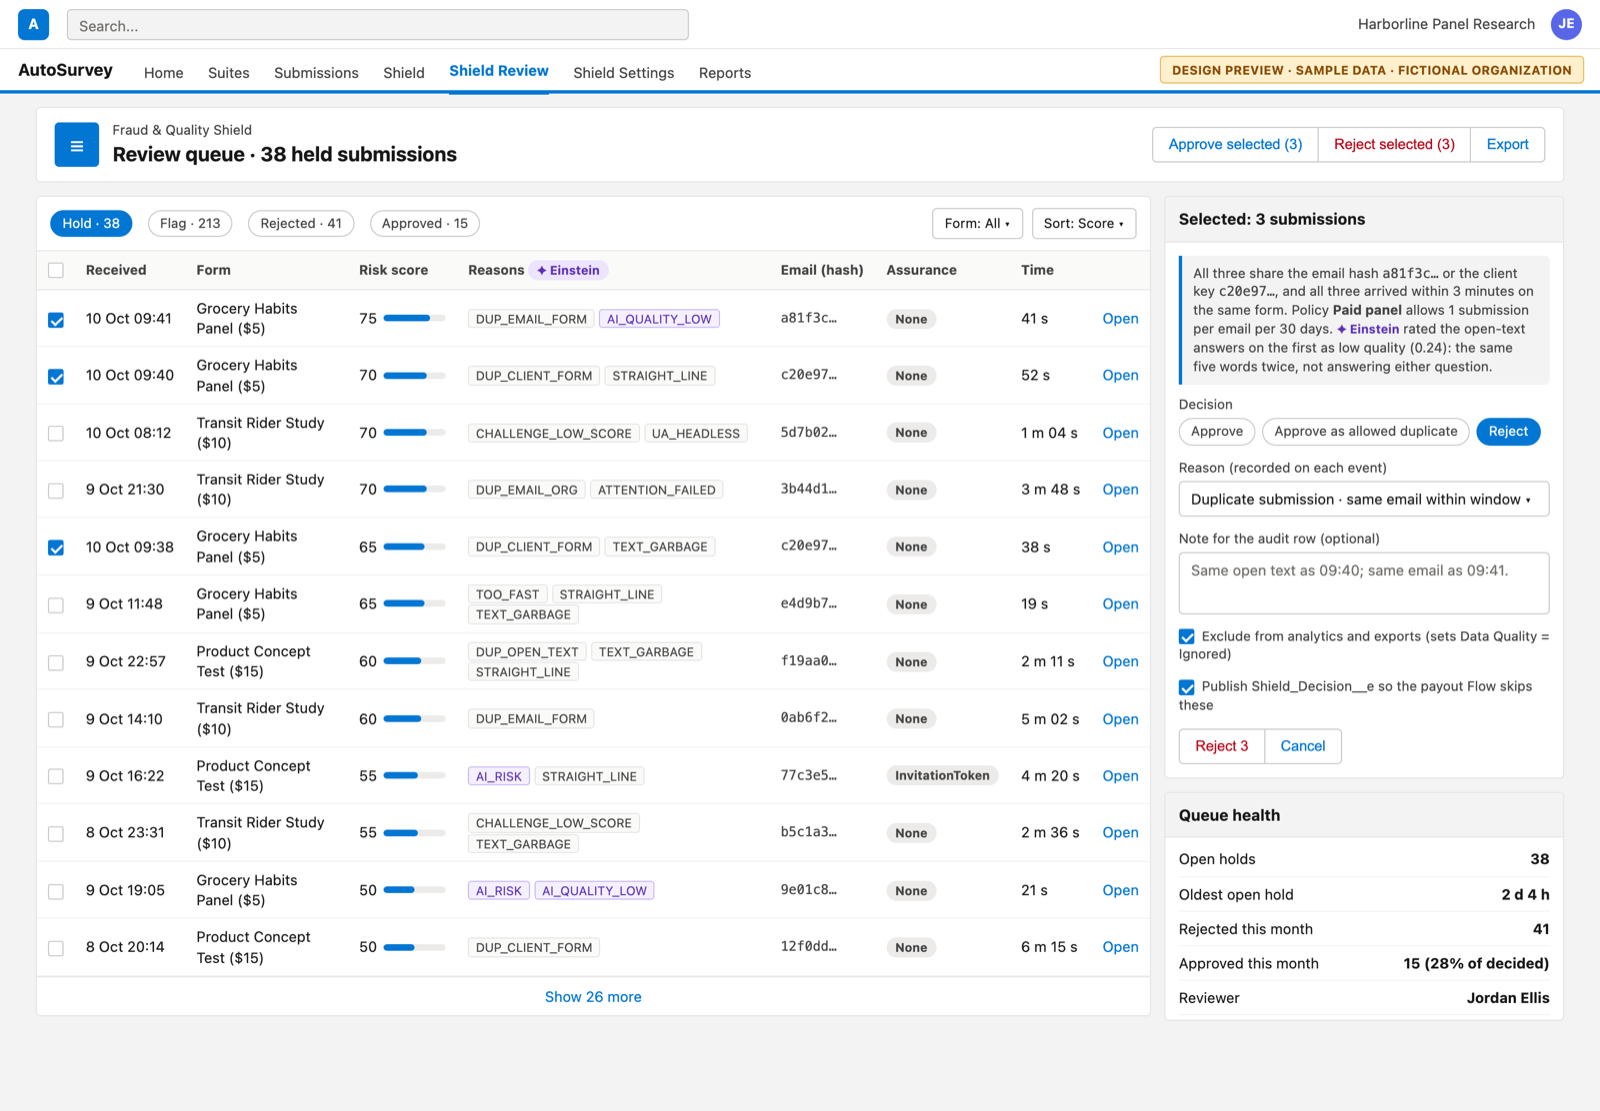Open the 9 Oct 16:22 submission

pos(1120,776)
